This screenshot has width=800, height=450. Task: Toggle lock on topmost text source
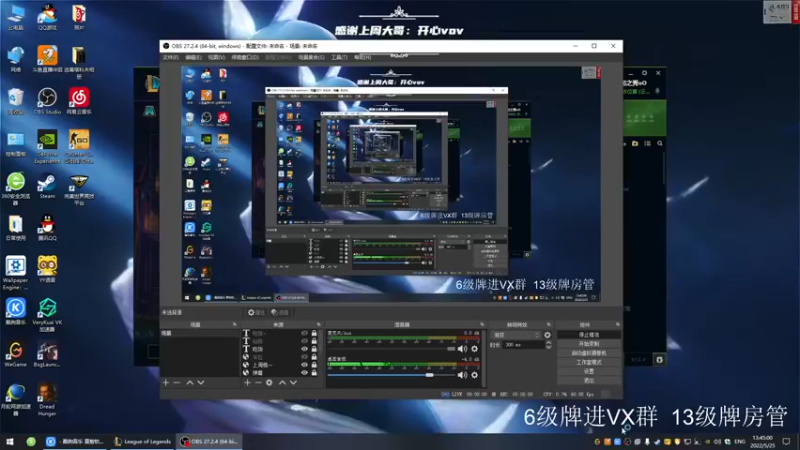(x=314, y=333)
